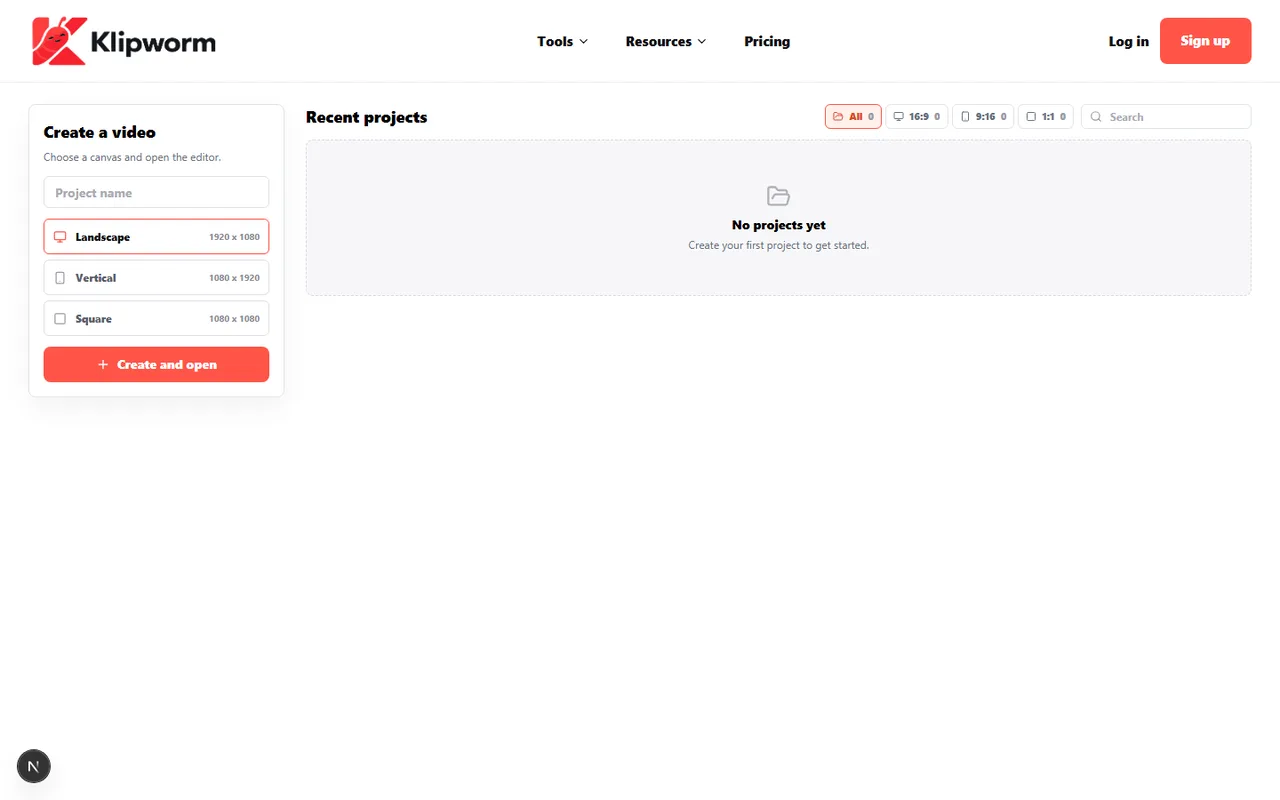This screenshot has width=1280, height=800.
Task: Click the Klipworm logo
Action: point(124,41)
